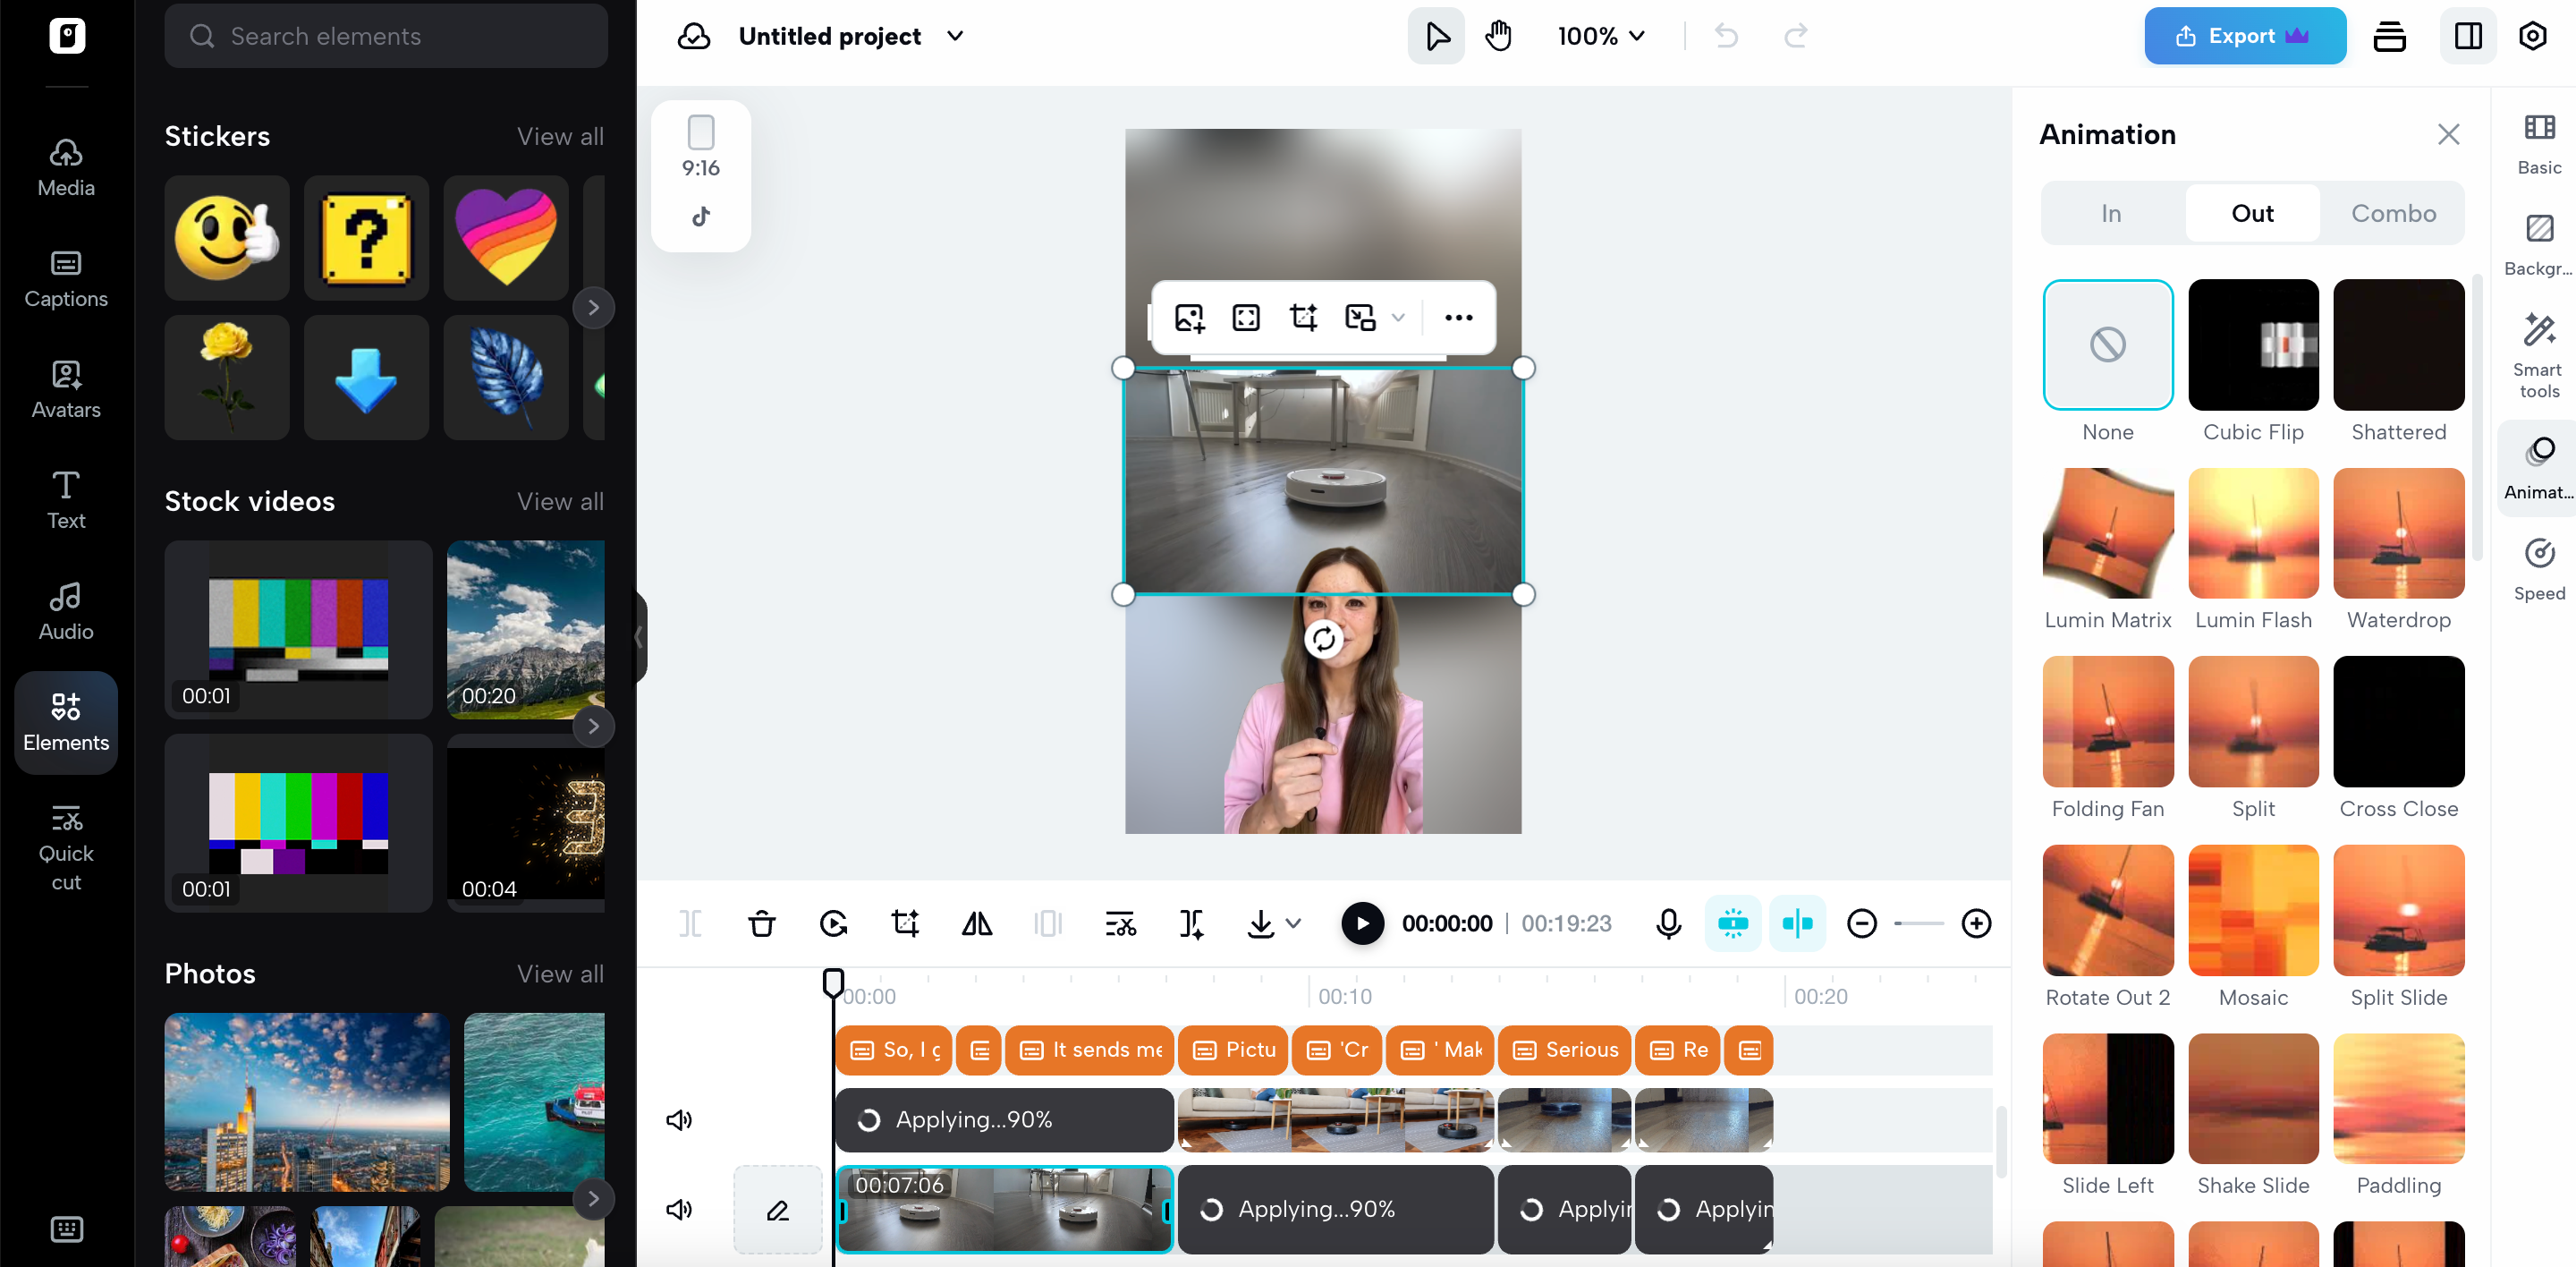Select the crop tool in timeline toolbar
The image size is (2576, 1267).
coord(905,923)
